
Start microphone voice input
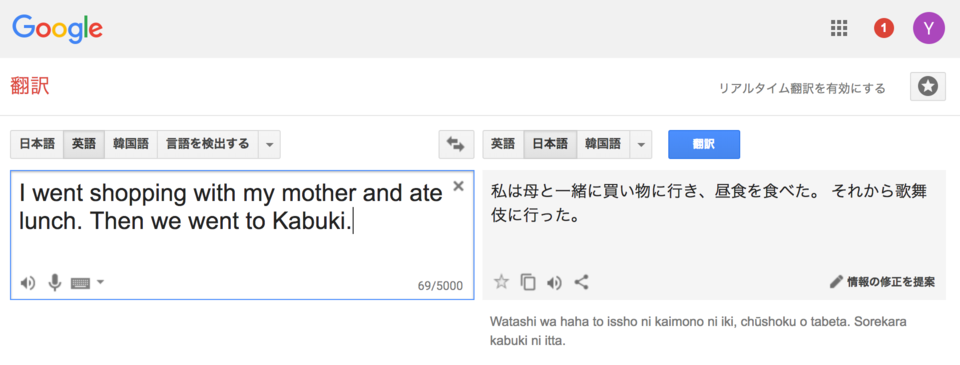55,282
